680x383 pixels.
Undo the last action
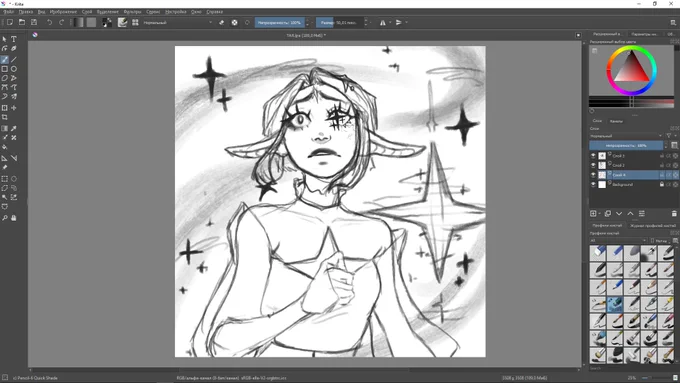point(49,23)
